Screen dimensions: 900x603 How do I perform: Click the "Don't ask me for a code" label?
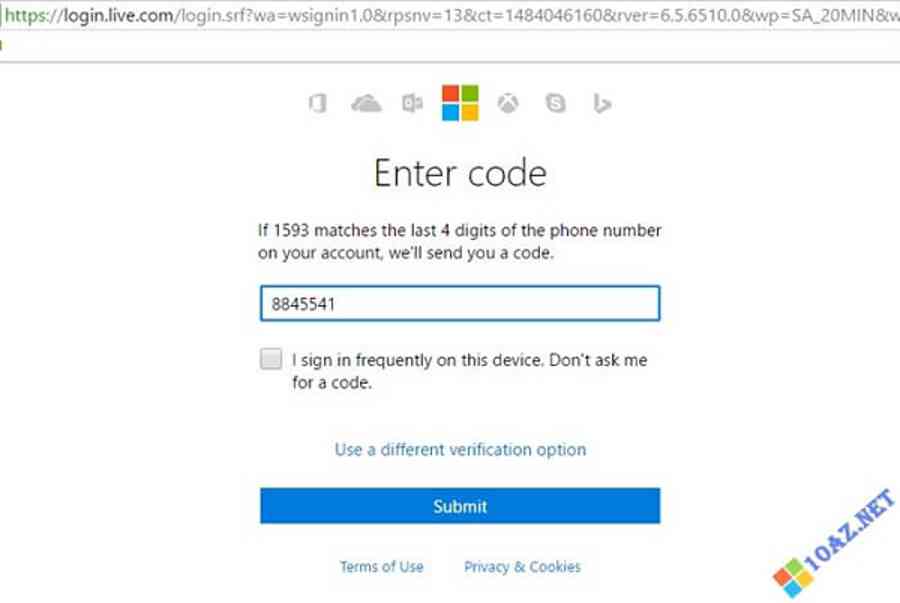470,370
